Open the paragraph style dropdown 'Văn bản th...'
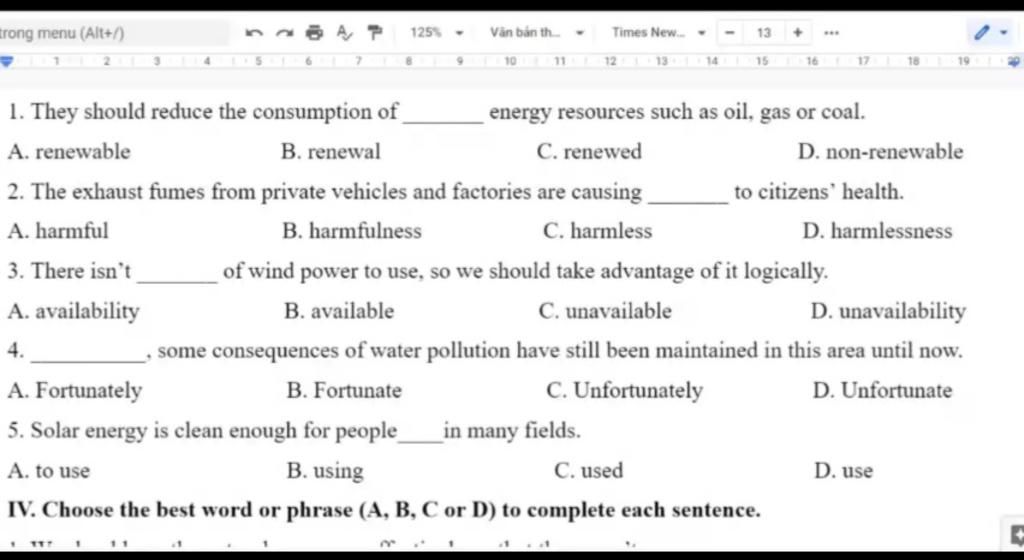The height and width of the screenshot is (560, 1024). click(x=537, y=33)
